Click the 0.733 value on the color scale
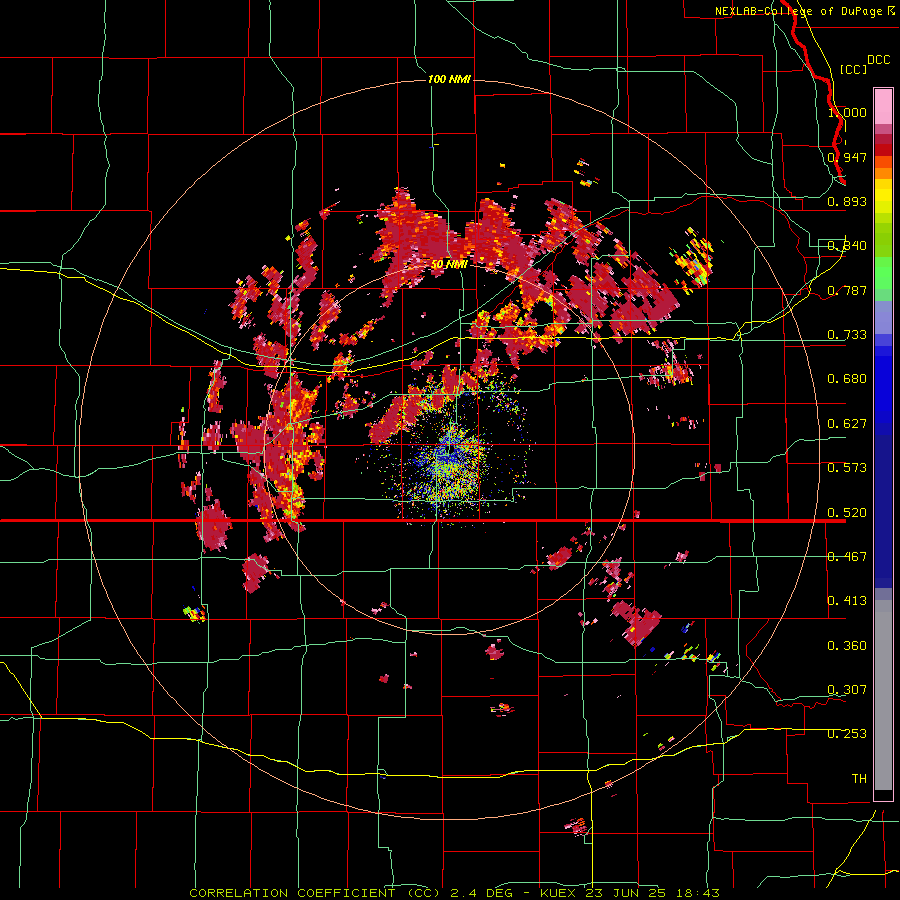The width and height of the screenshot is (900, 900). pos(847,335)
